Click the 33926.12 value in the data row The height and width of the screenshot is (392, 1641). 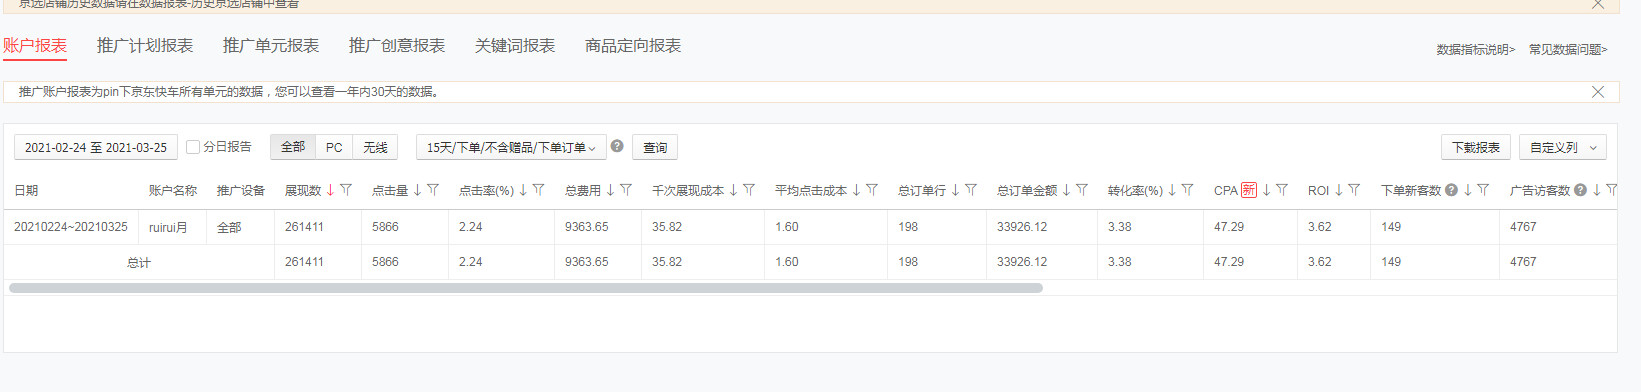pyautogui.click(x=1022, y=227)
